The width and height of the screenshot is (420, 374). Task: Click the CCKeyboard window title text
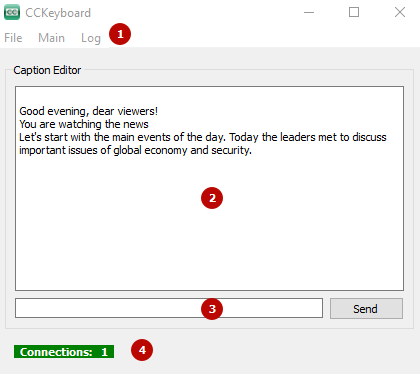coord(58,13)
